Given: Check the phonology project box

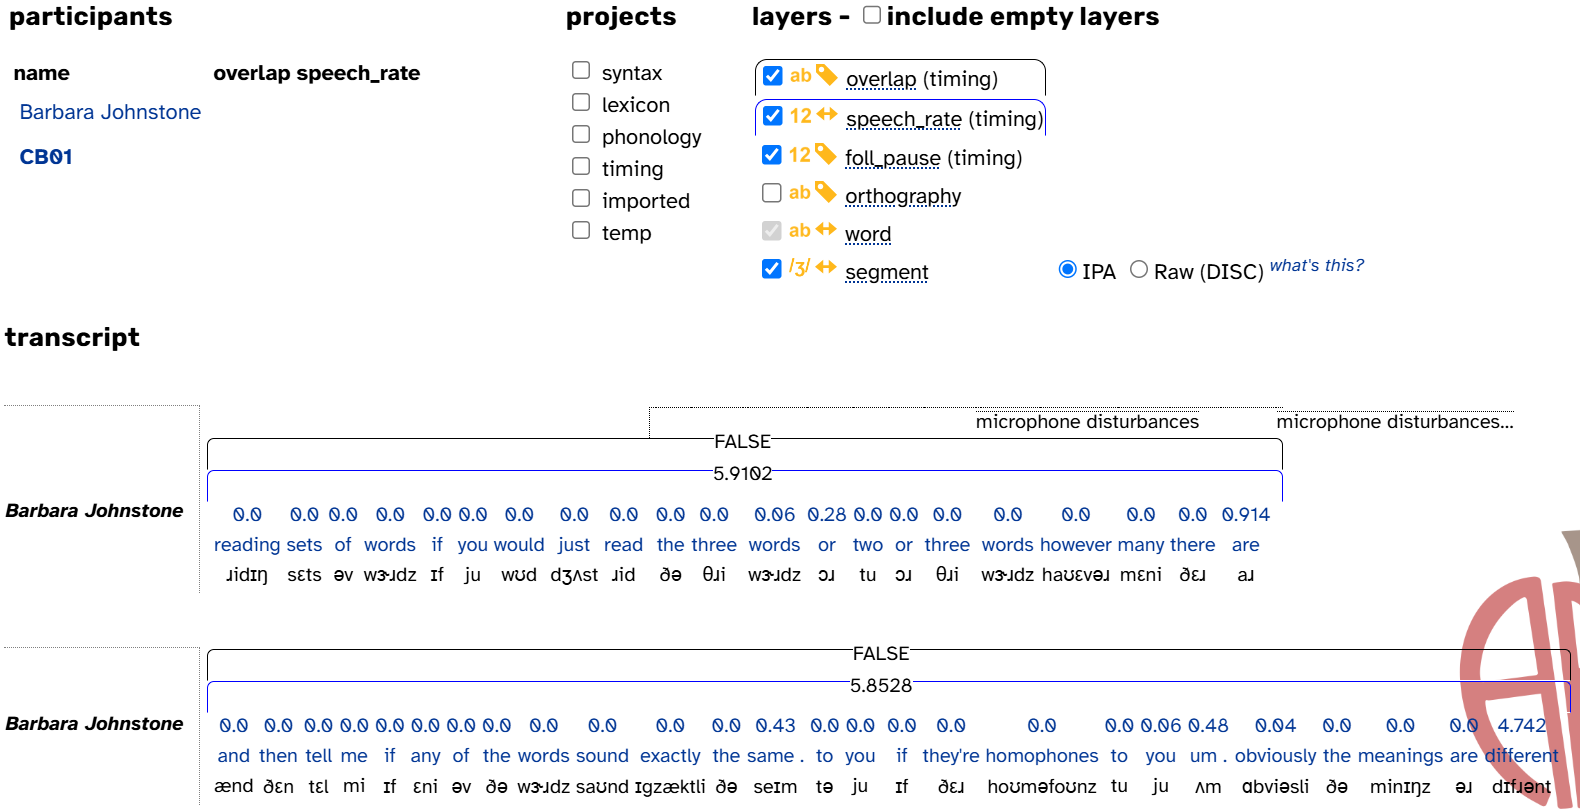Looking at the screenshot, I should 581,134.
